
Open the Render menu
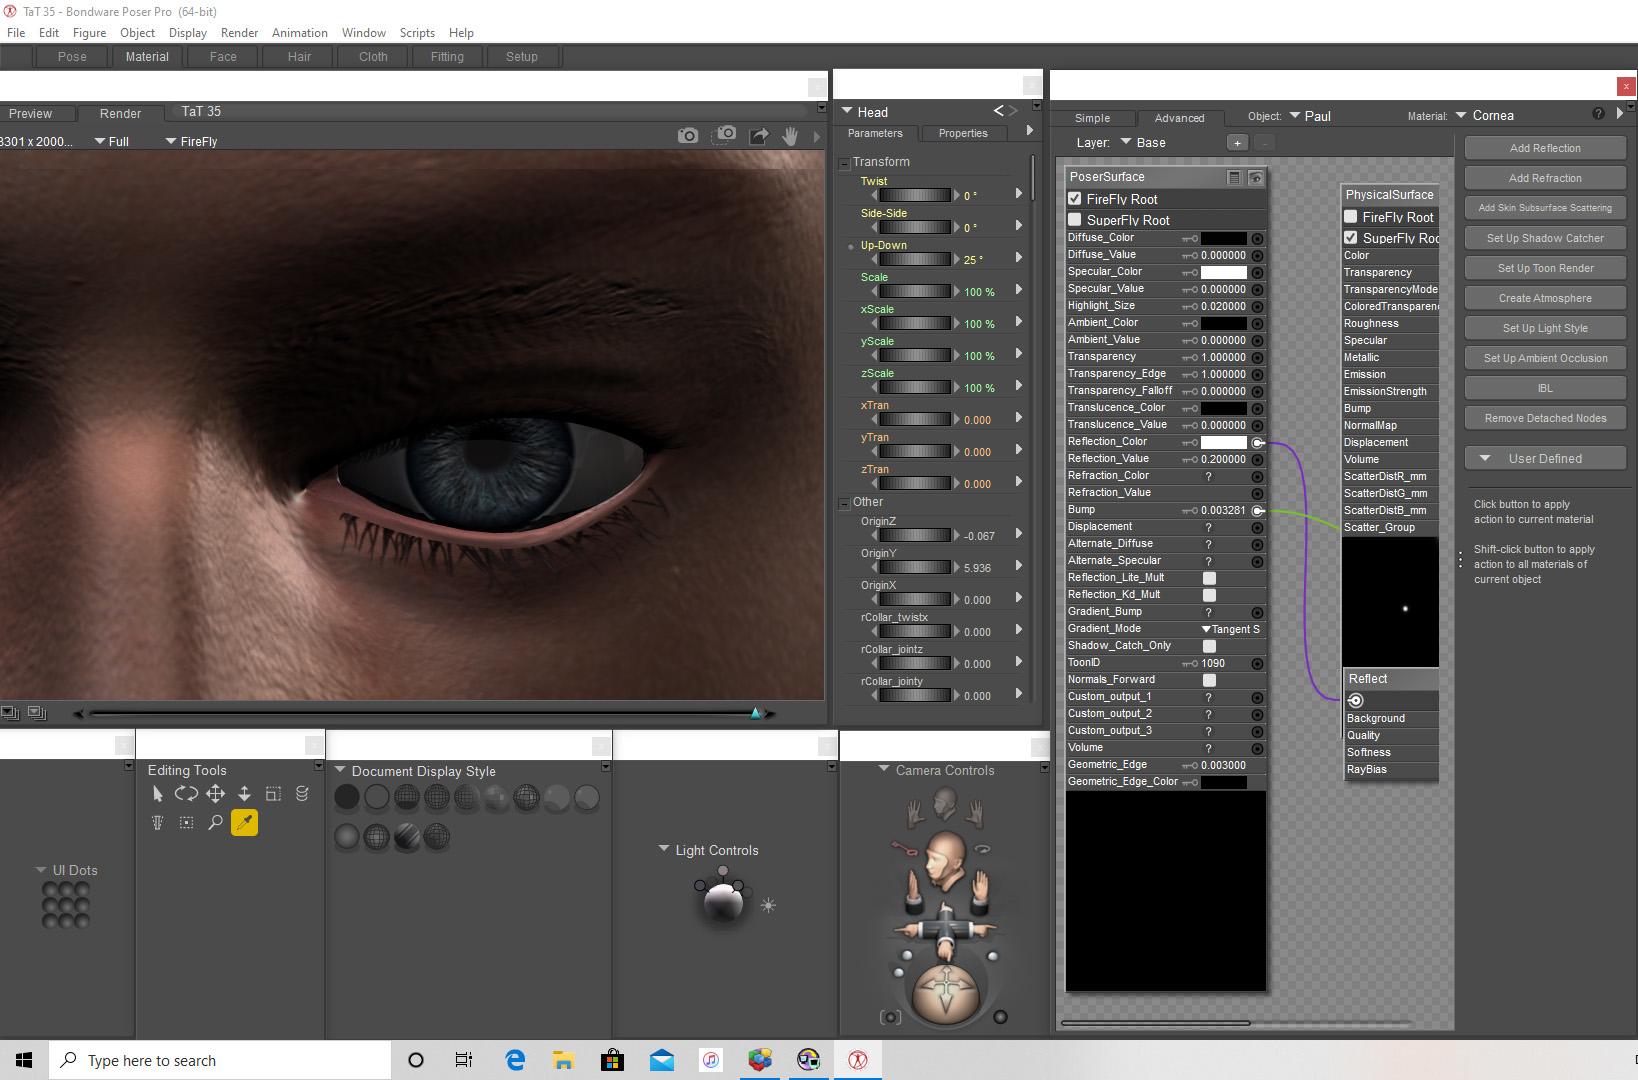pyautogui.click(x=239, y=33)
